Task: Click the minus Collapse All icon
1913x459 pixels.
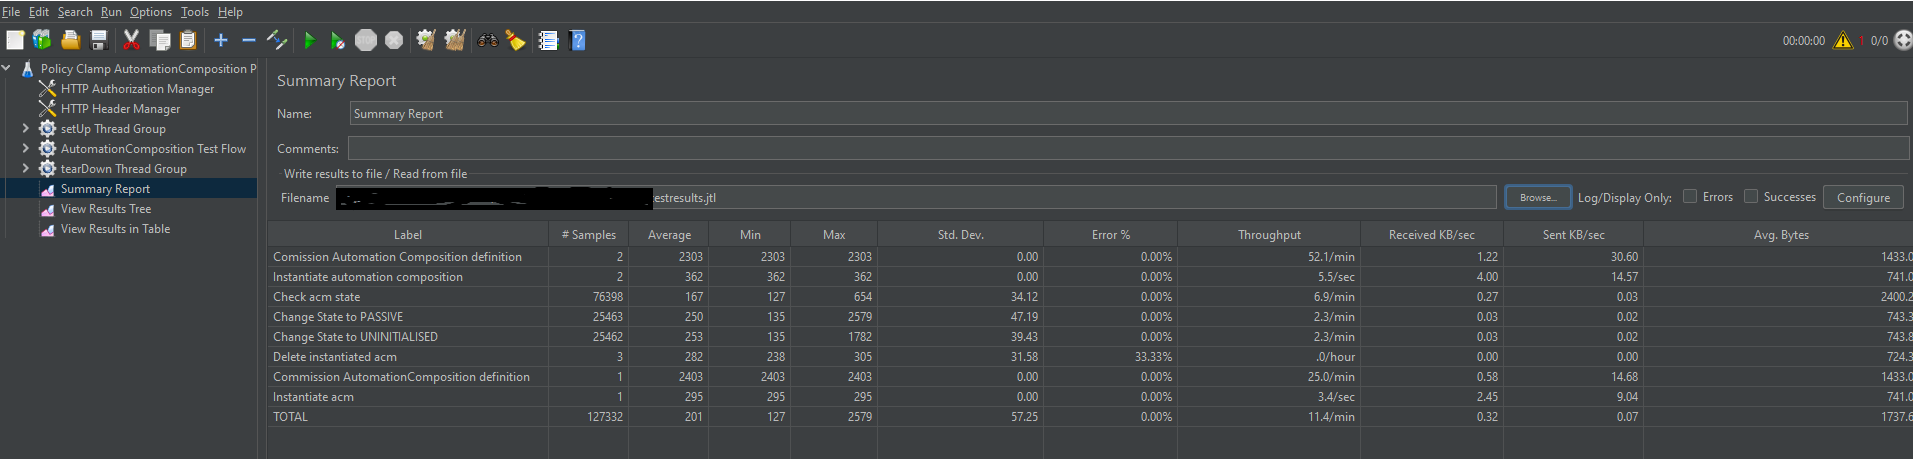Action: click(x=249, y=40)
